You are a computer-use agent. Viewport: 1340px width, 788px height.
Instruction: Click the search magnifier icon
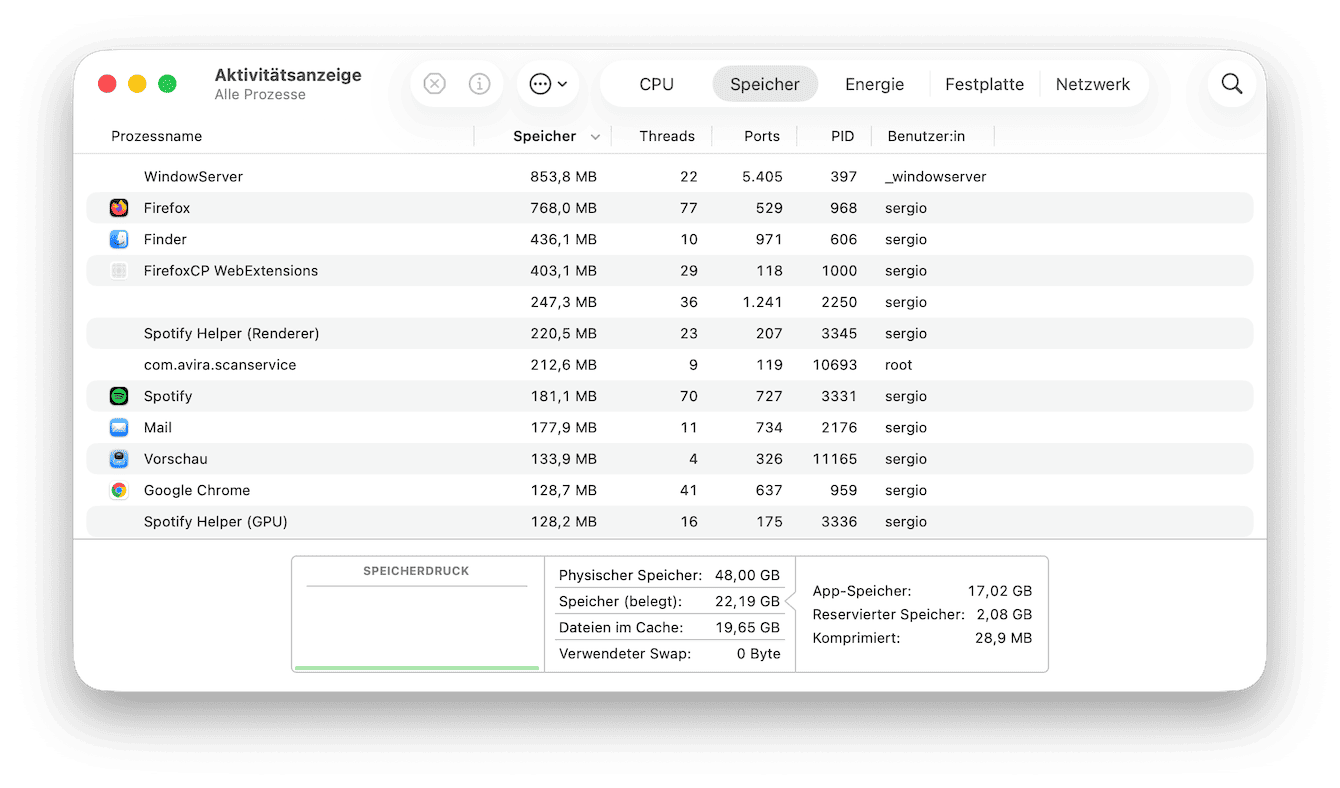point(1232,84)
